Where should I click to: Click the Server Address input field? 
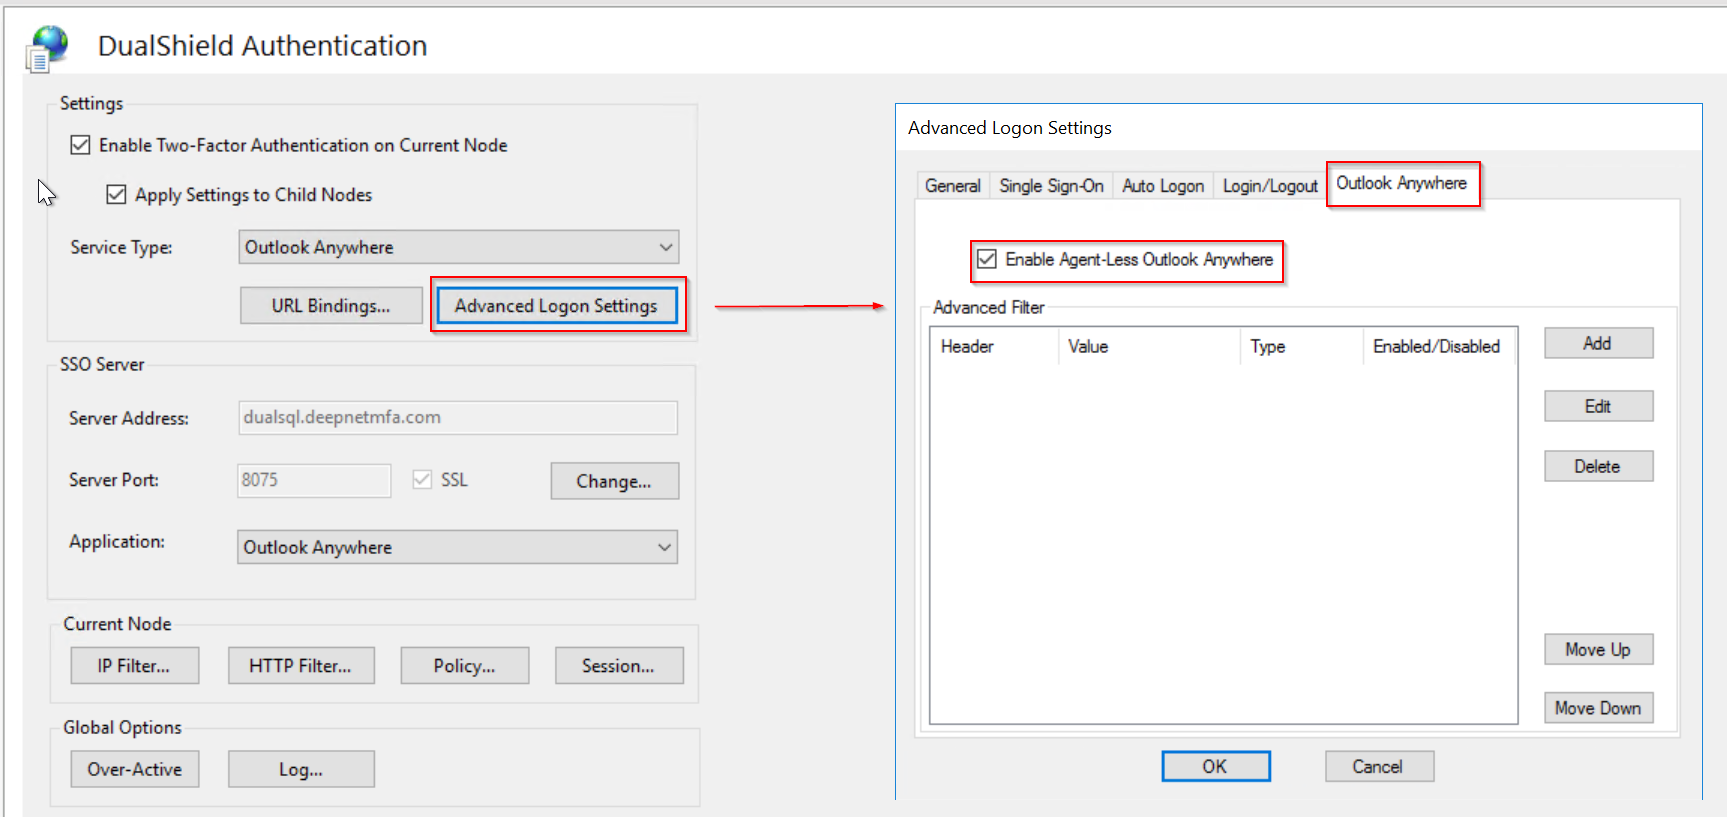457,418
